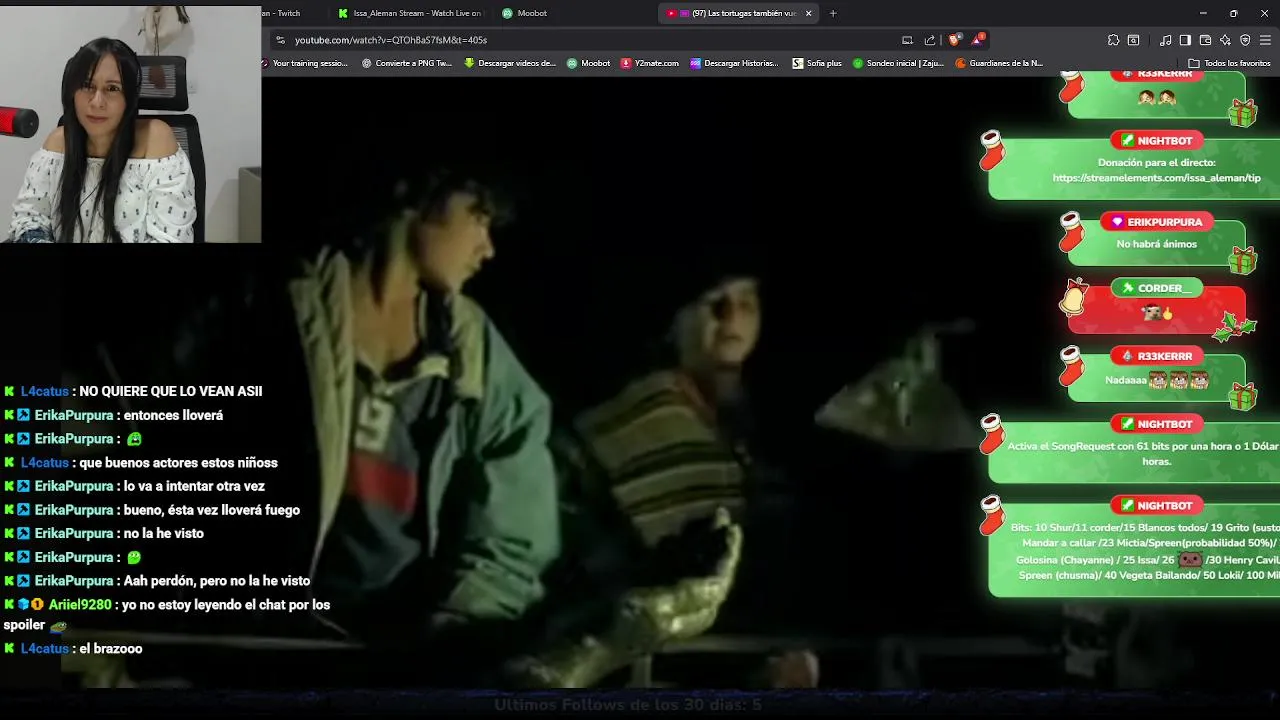
Task: Click the cast/screen icon in address bar
Action: click(x=907, y=40)
